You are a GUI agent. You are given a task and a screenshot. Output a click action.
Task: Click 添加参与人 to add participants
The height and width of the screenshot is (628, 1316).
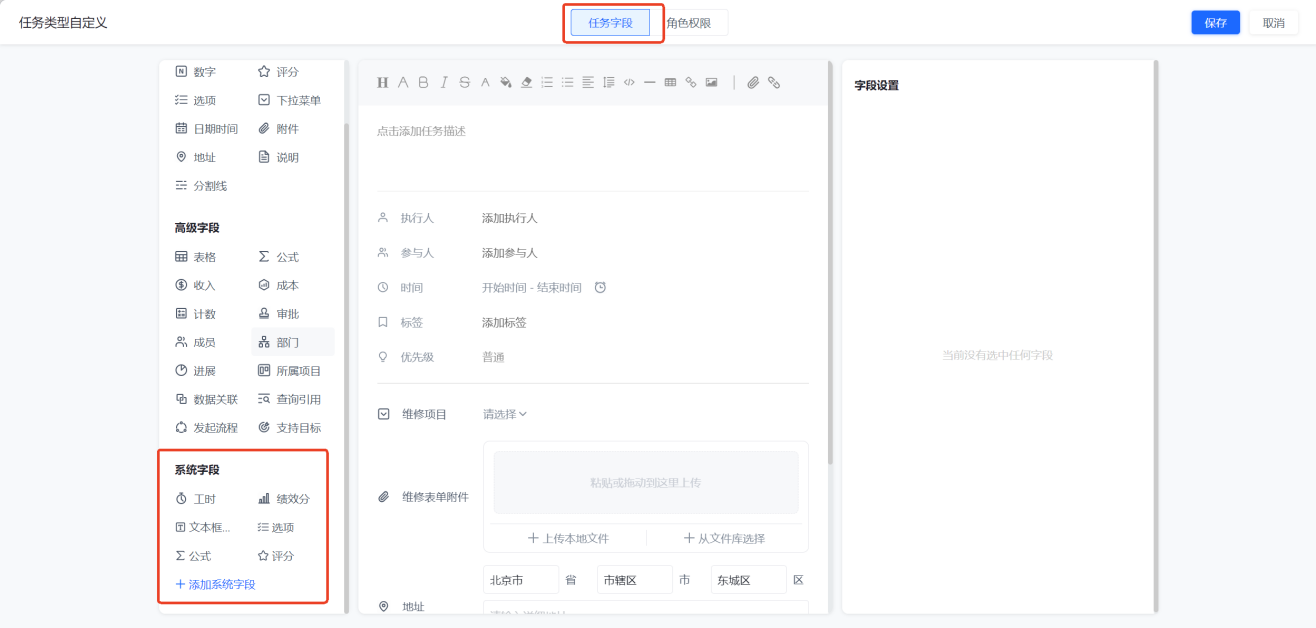510,253
